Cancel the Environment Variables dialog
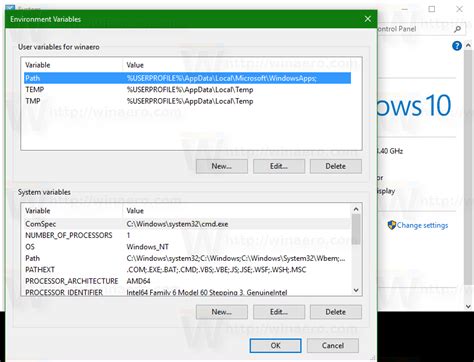This screenshot has width=474, height=362. pos(333,346)
